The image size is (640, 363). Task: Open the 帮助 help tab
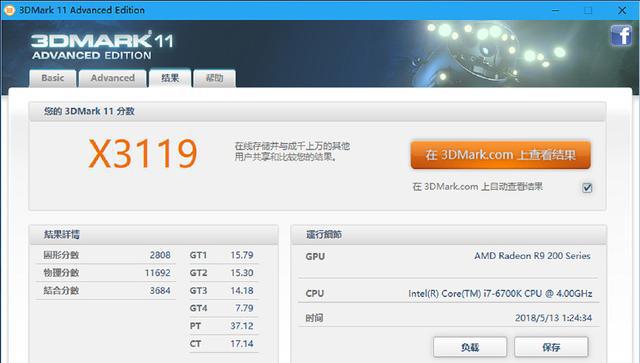214,78
